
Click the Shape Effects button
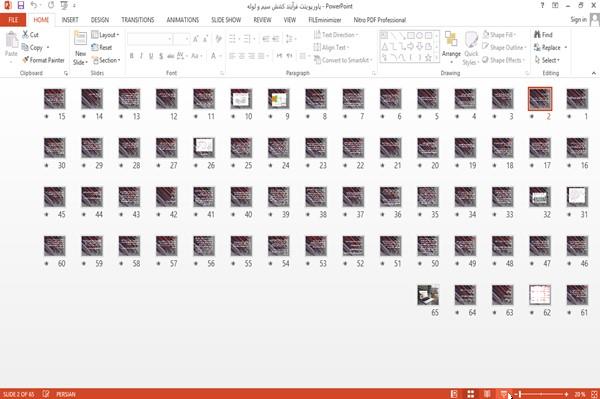coord(503,60)
